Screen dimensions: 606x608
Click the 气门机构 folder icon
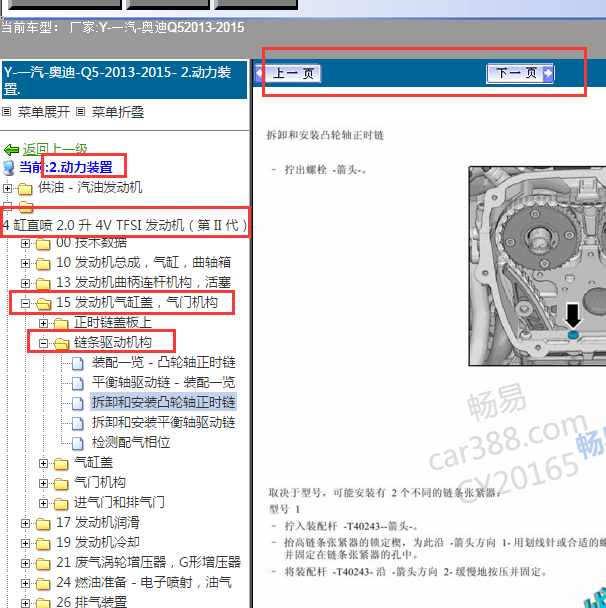(x=61, y=484)
